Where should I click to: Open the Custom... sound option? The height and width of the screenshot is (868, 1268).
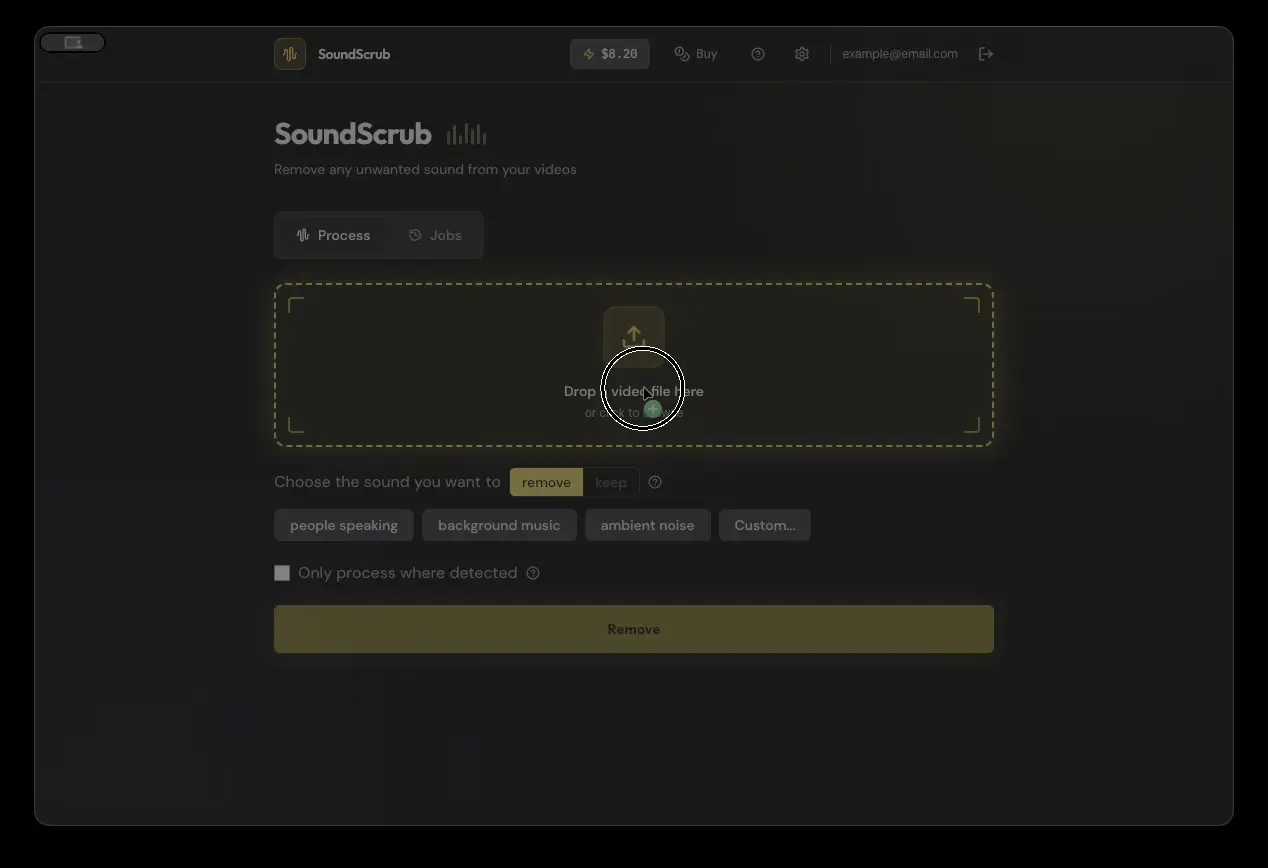pos(765,525)
